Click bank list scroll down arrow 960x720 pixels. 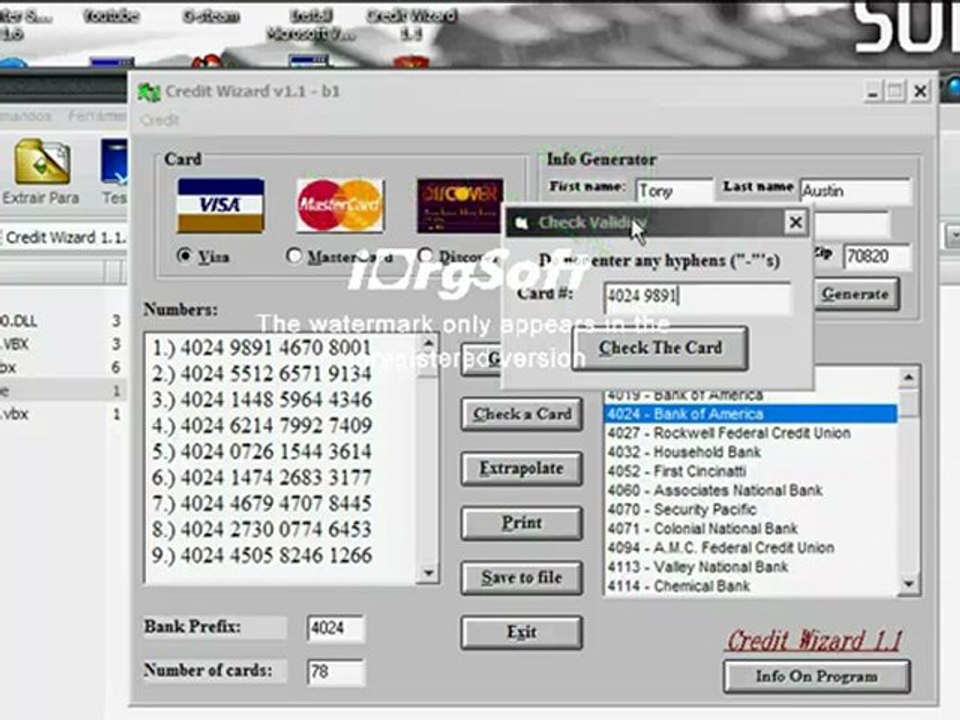point(909,584)
